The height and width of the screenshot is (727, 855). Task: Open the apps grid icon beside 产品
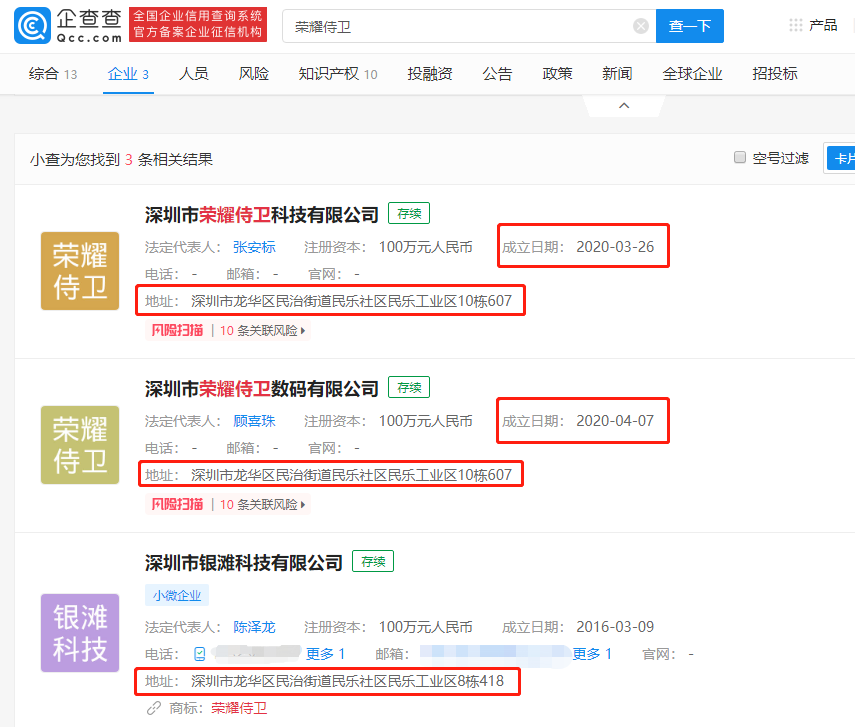(x=795, y=25)
